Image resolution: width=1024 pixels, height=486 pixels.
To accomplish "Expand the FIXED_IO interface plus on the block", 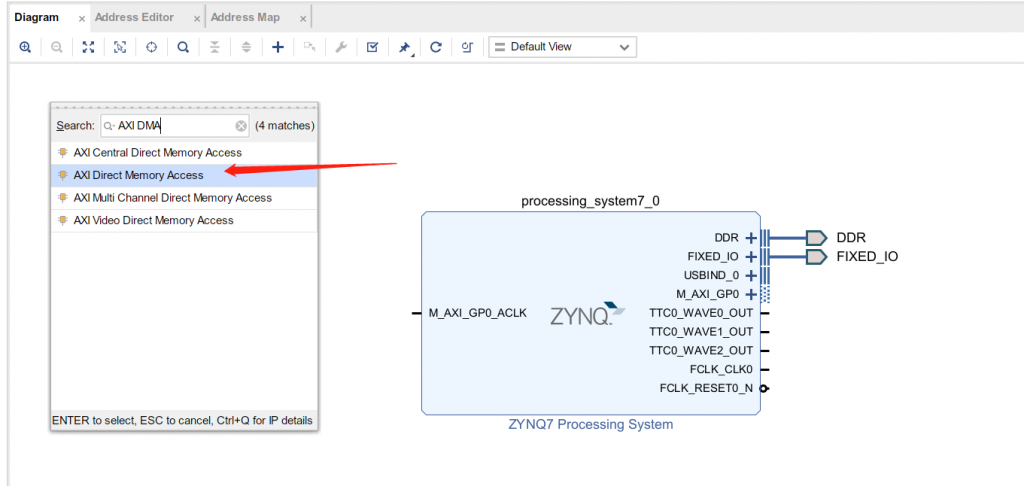I will click(x=751, y=257).
